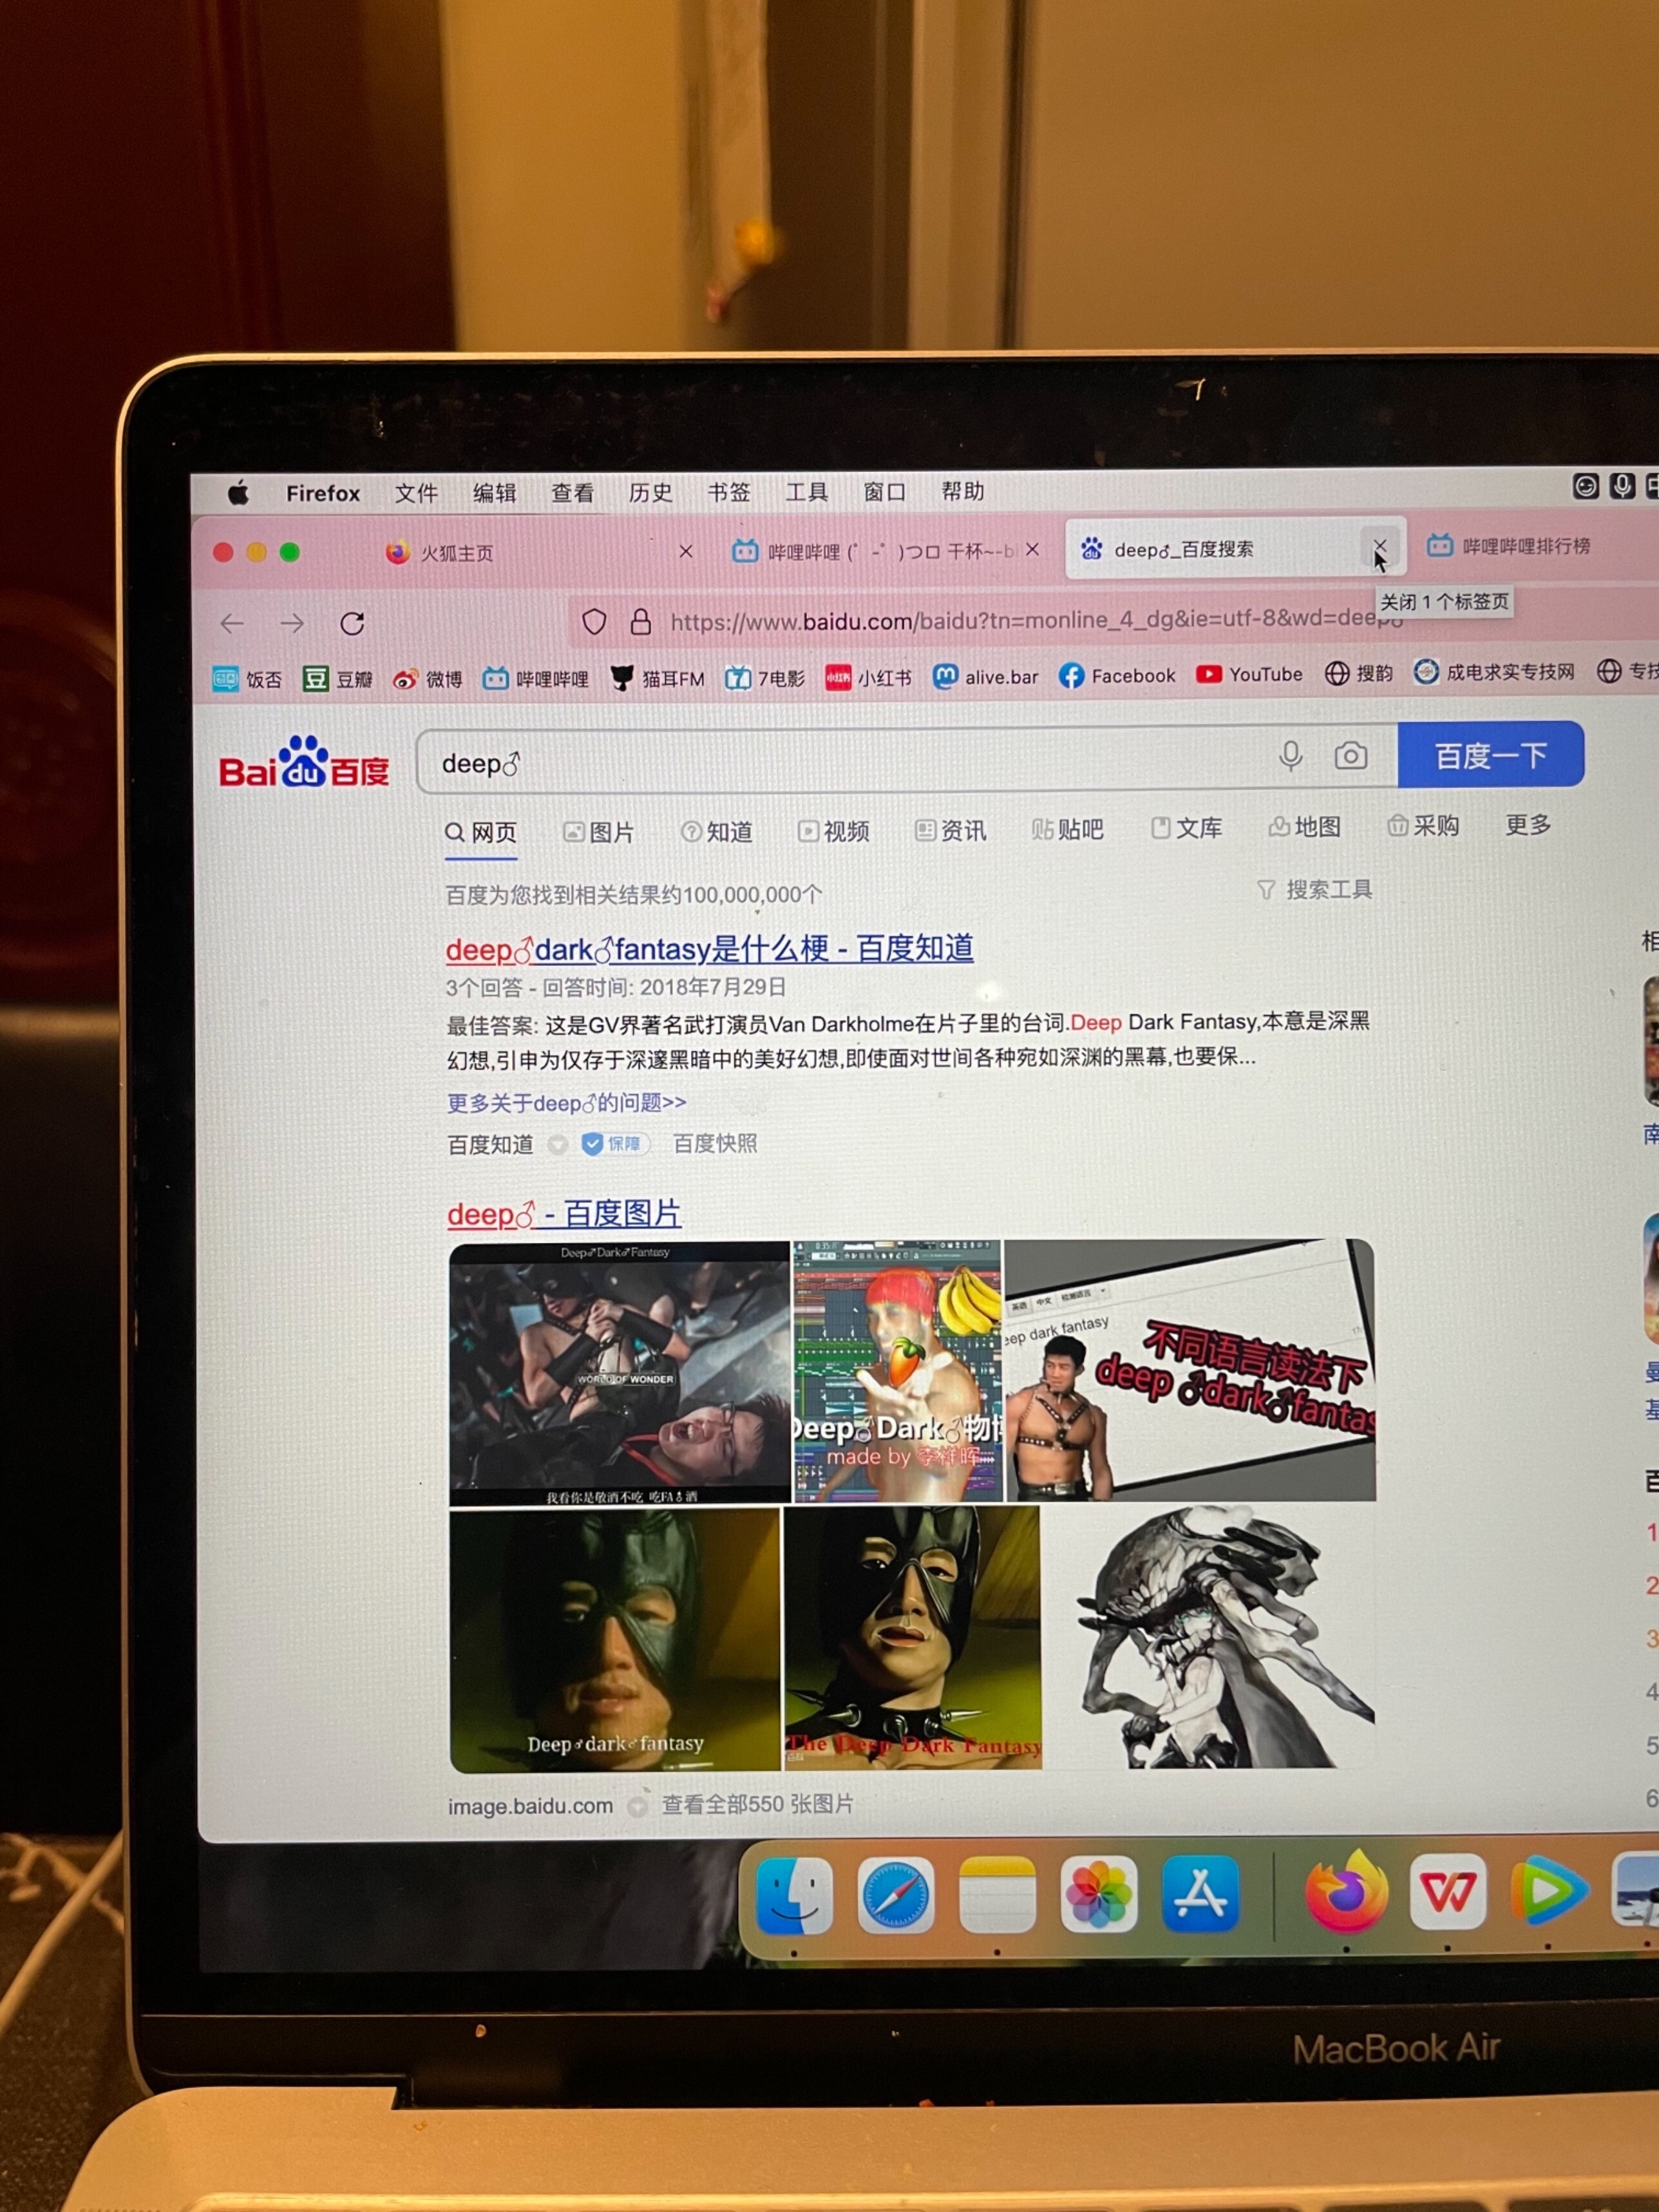Screen dimensions: 1659x2212
Task: Open the 更多 search categories menu
Action: (1527, 825)
